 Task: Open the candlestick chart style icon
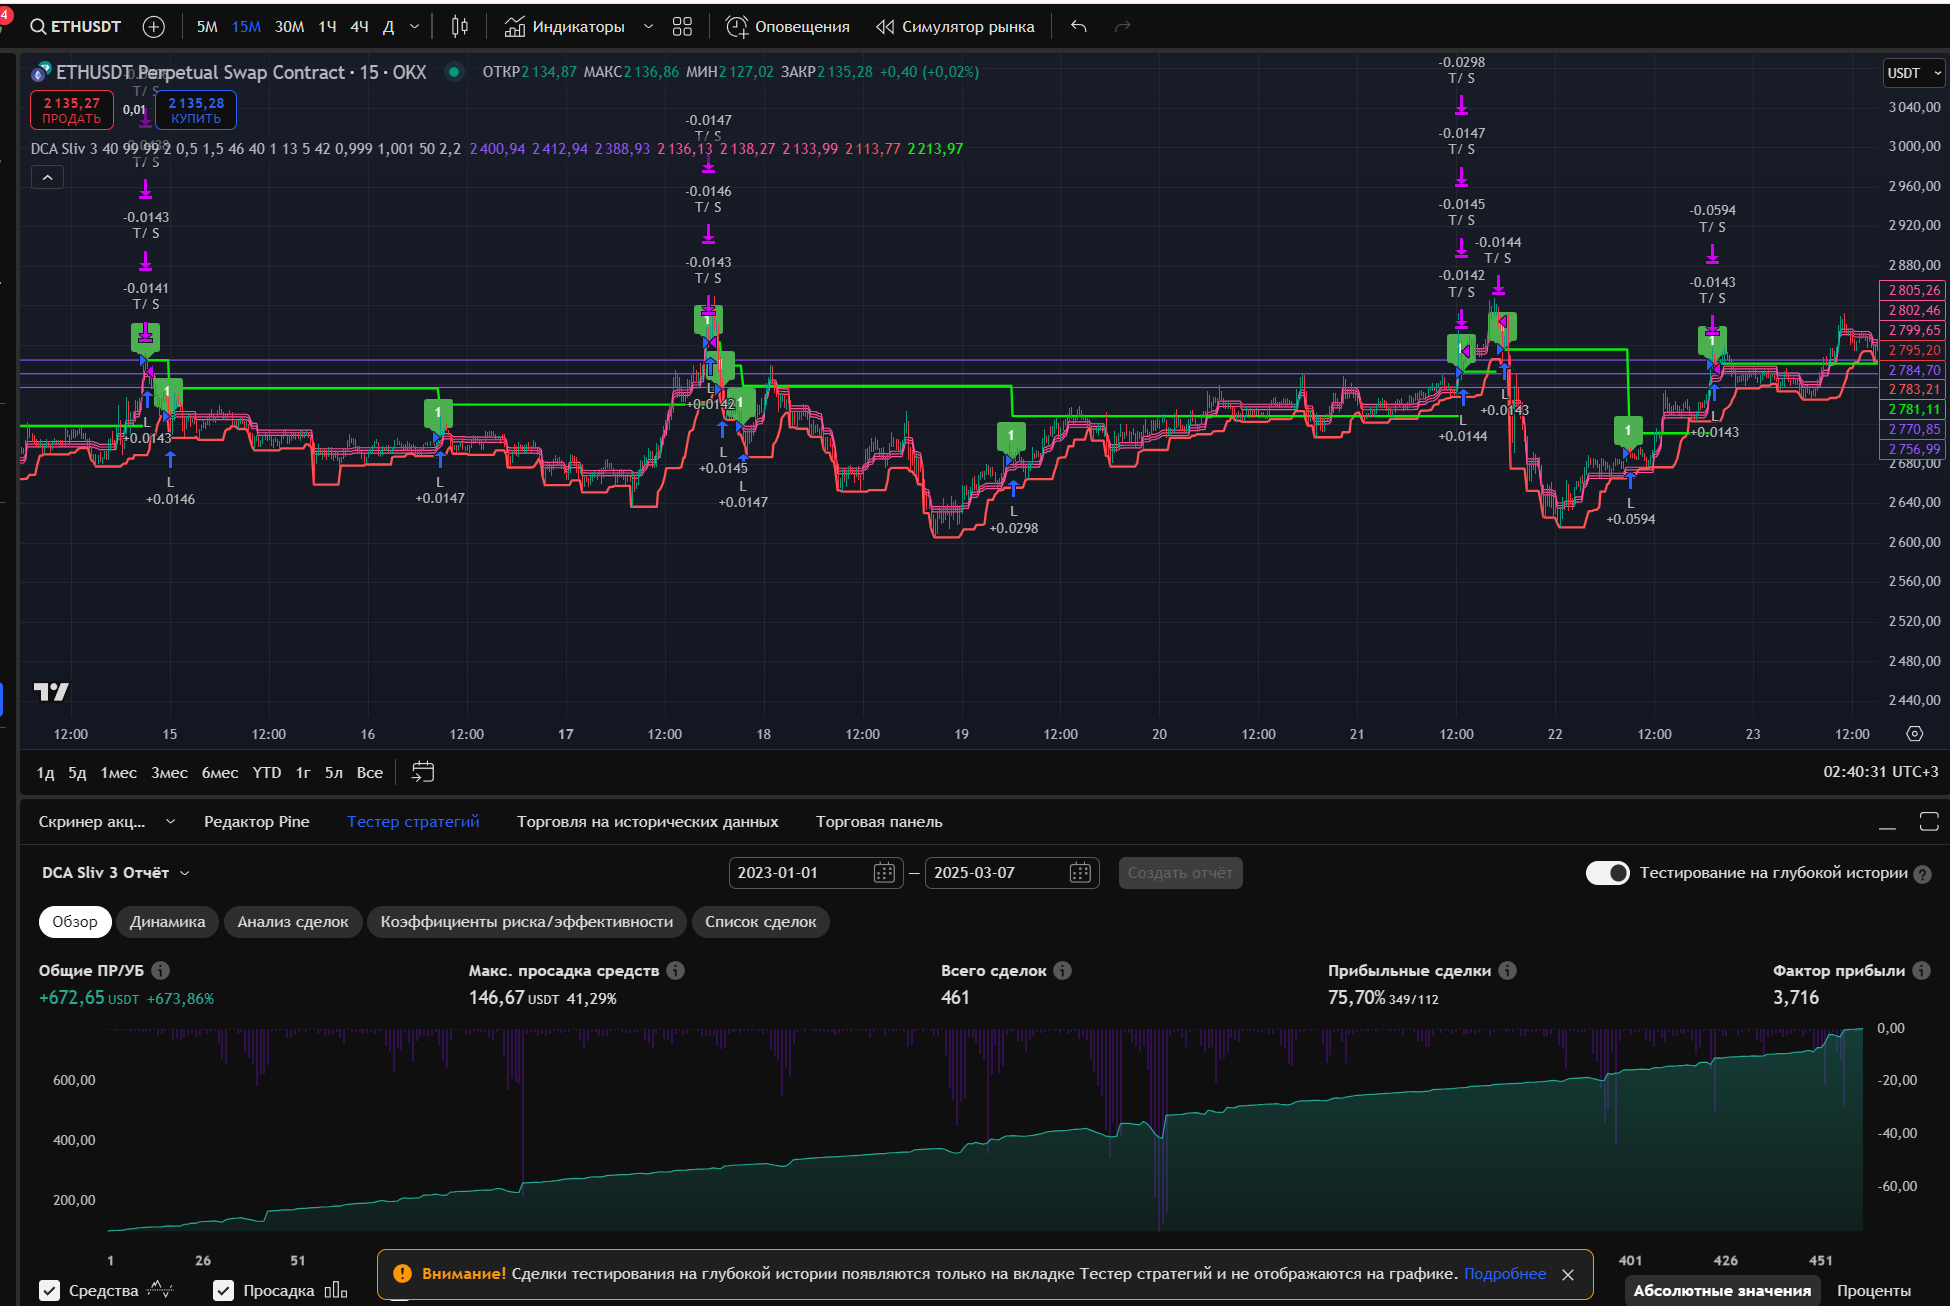[x=459, y=27]
